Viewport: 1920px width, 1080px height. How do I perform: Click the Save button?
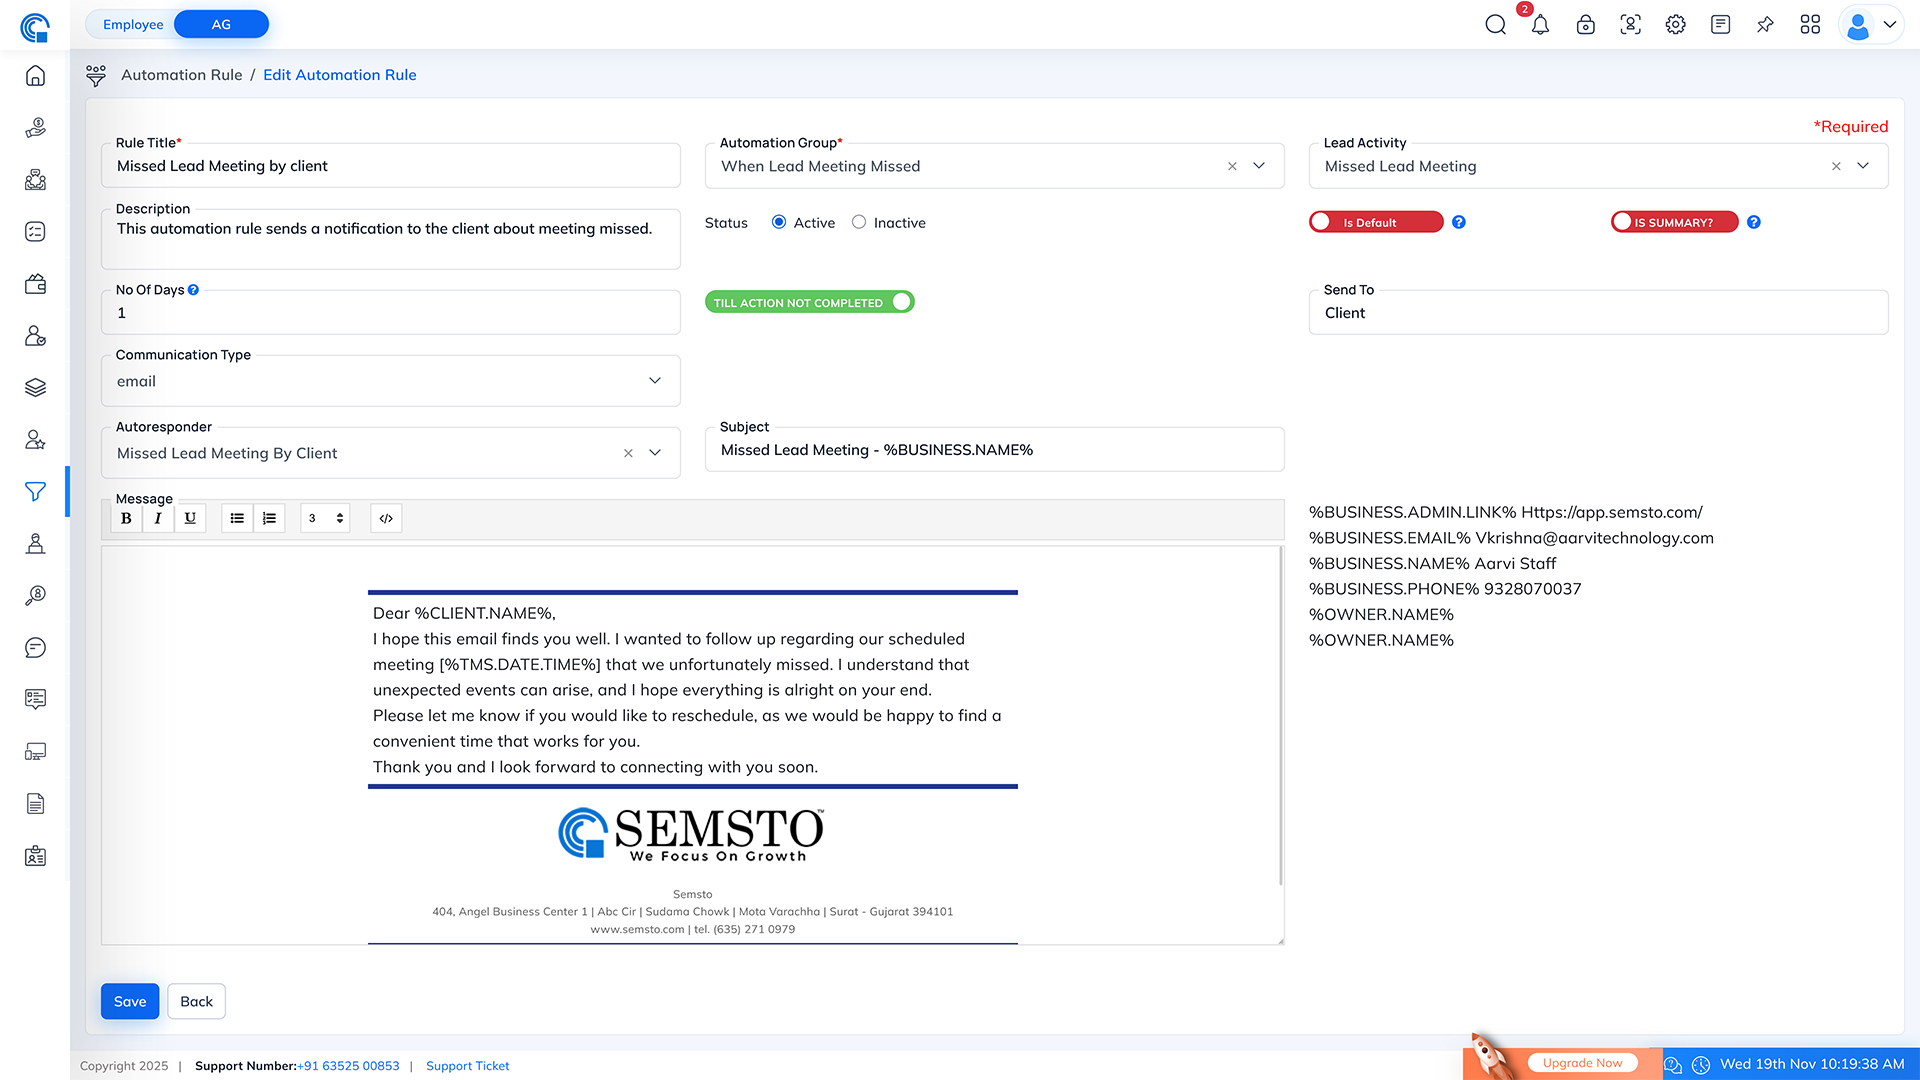(130, 1001)
